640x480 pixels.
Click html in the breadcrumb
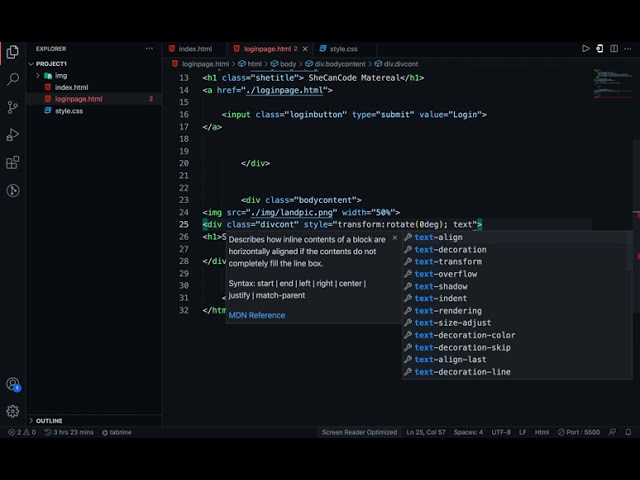[254, 64]
